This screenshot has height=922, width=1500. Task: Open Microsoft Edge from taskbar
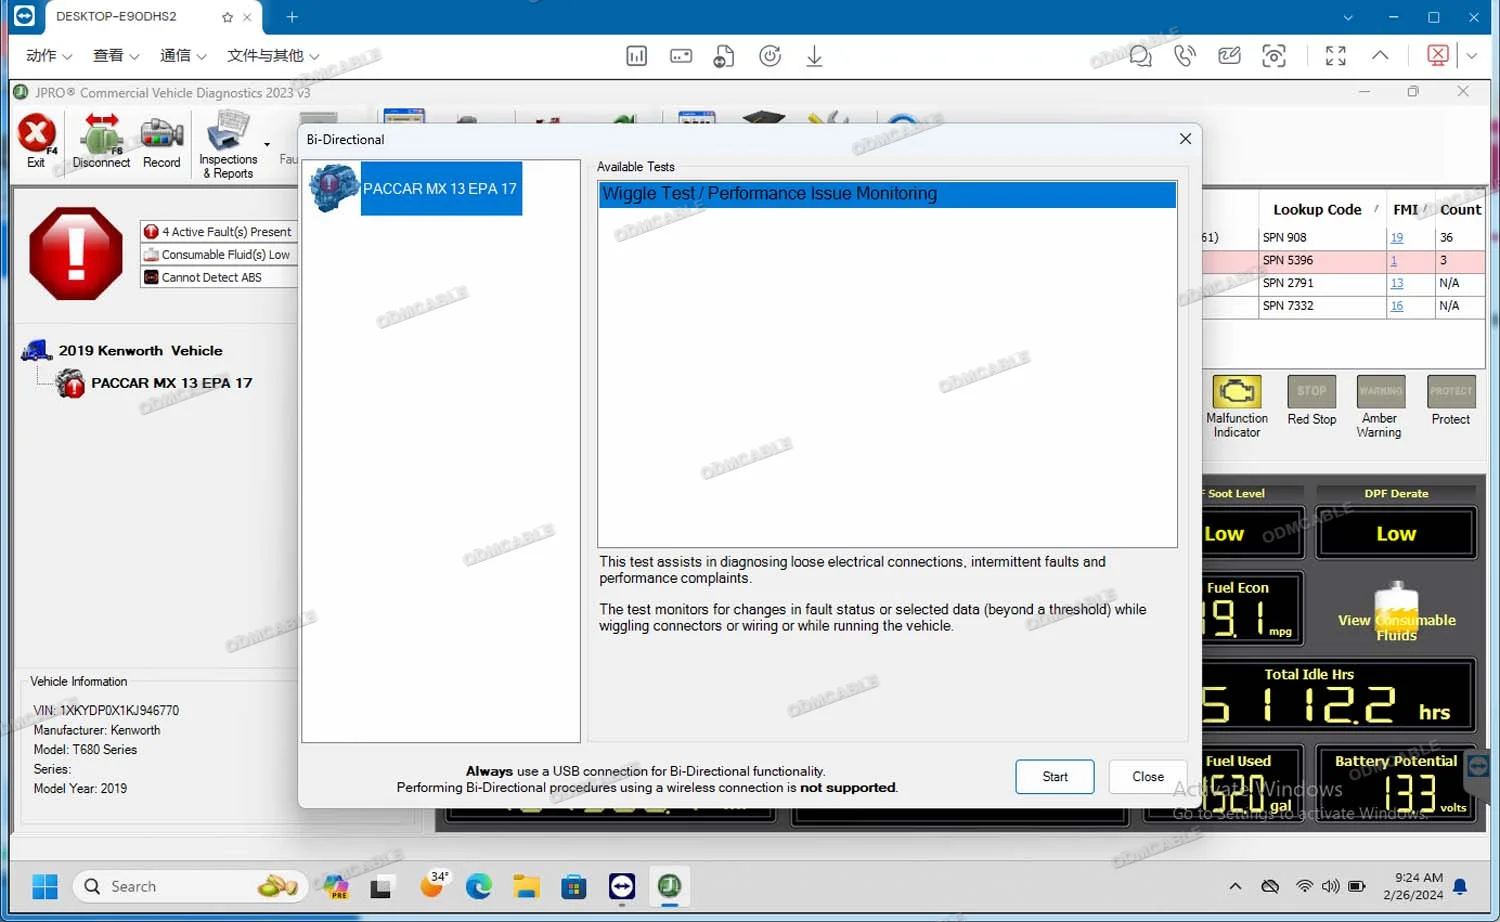(479, 886)
